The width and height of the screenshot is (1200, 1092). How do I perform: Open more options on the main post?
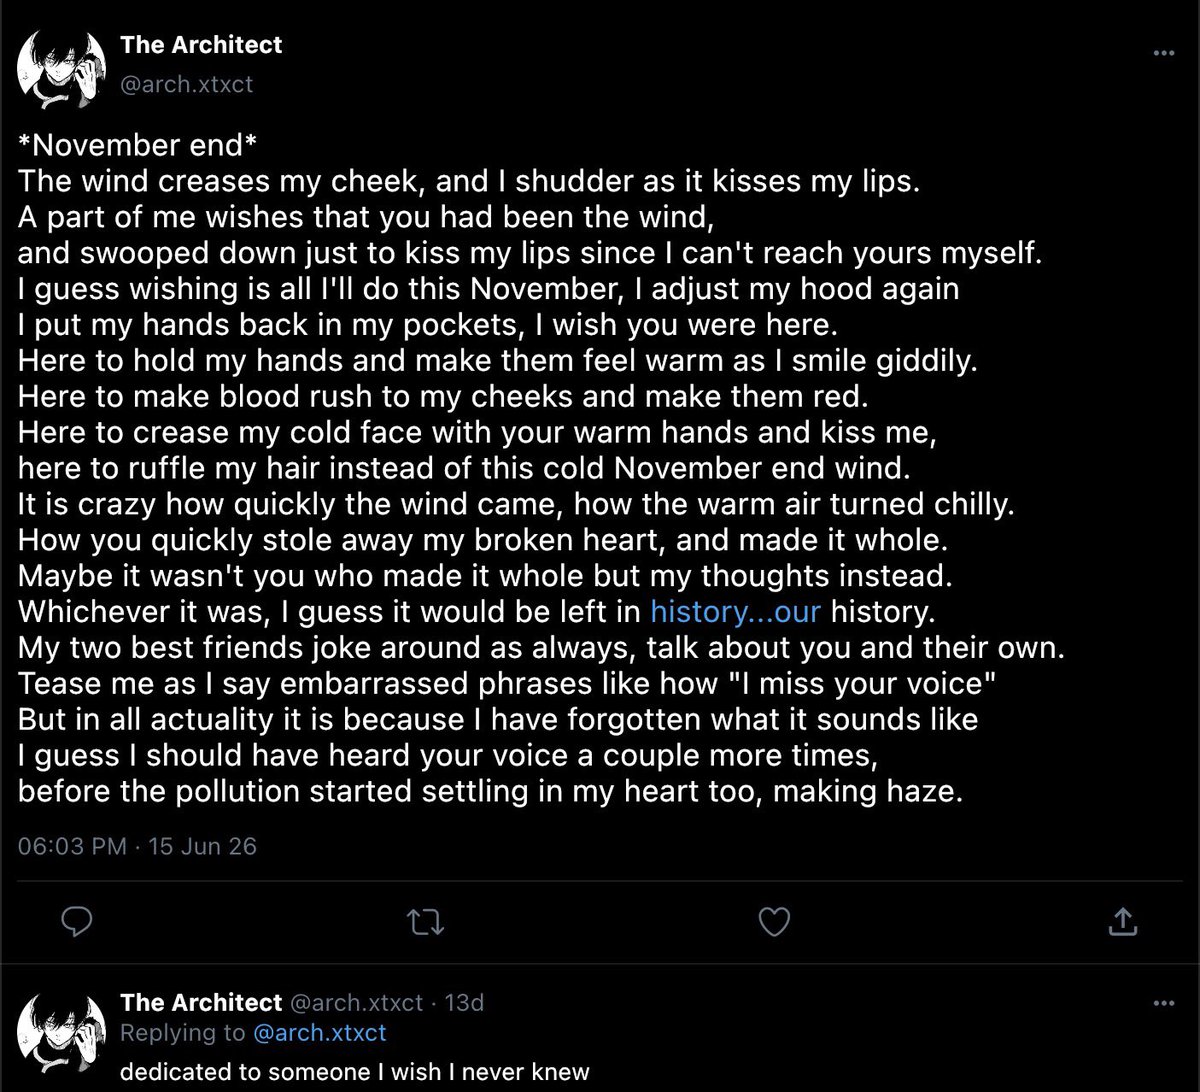point(1163,53)
